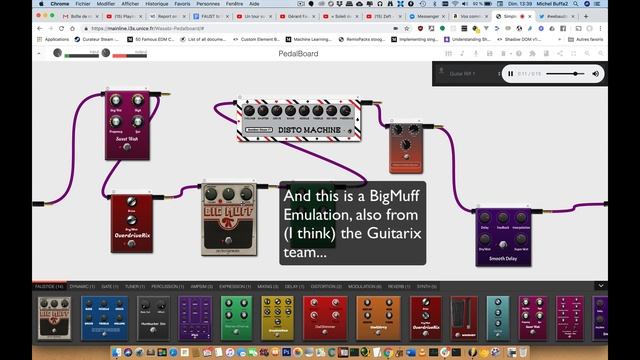The height and width of the screenshot is (360, 640).
Task: Open the Disto Machine preset dropdown
Action: (259, 130)
